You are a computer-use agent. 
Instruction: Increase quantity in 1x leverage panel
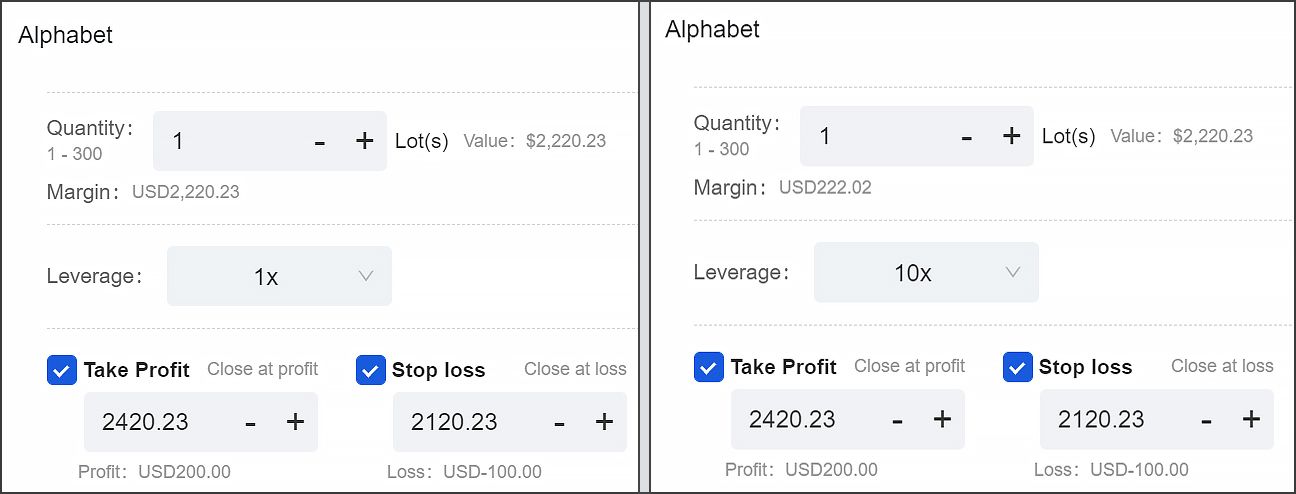364,141
